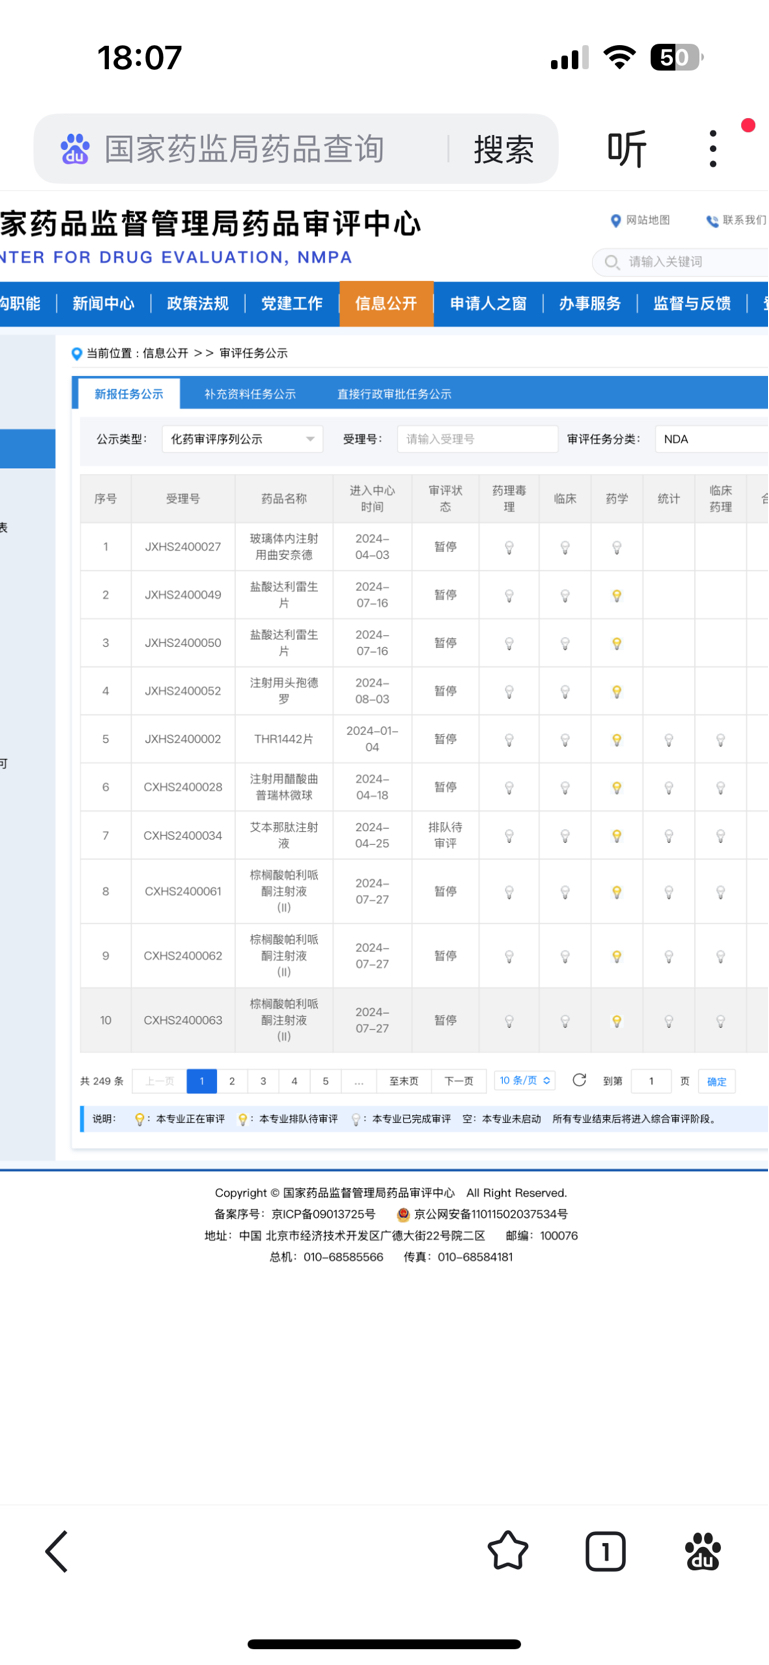Go to page 2
The height and width of the screenshot is (1665, 769).
coord(232,1081)
